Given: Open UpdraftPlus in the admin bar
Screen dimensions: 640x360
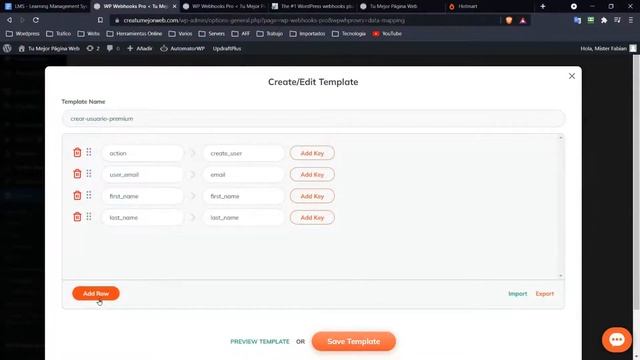Looking at the screenshot, I should pyautogui.click(x=227, y=48).
